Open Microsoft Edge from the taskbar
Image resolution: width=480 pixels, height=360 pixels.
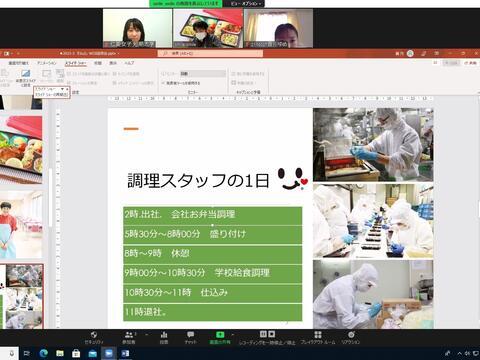pos(44,353)
